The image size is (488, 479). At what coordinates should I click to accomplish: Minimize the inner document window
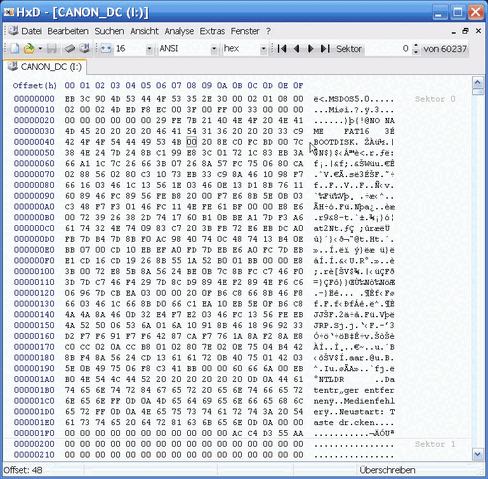(x=453, y=31)
